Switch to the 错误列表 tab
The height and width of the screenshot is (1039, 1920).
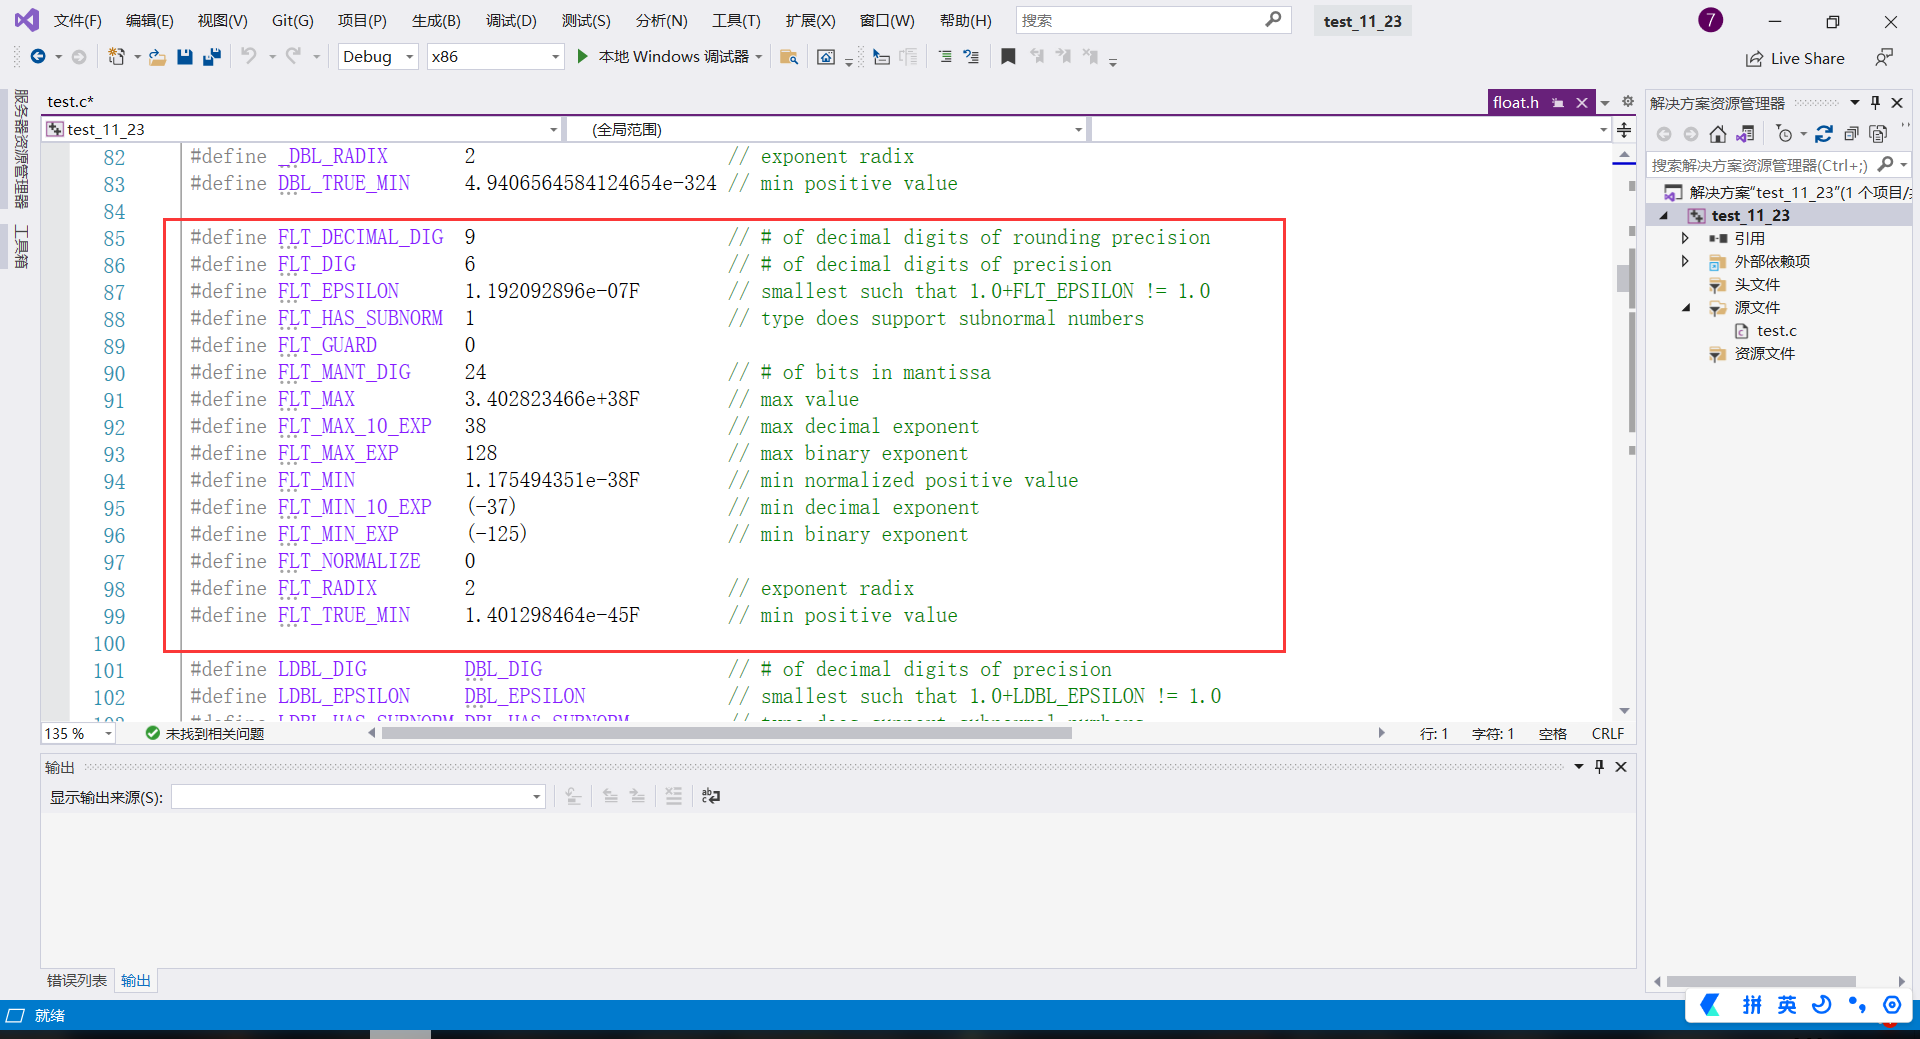(x=77, y=981)
